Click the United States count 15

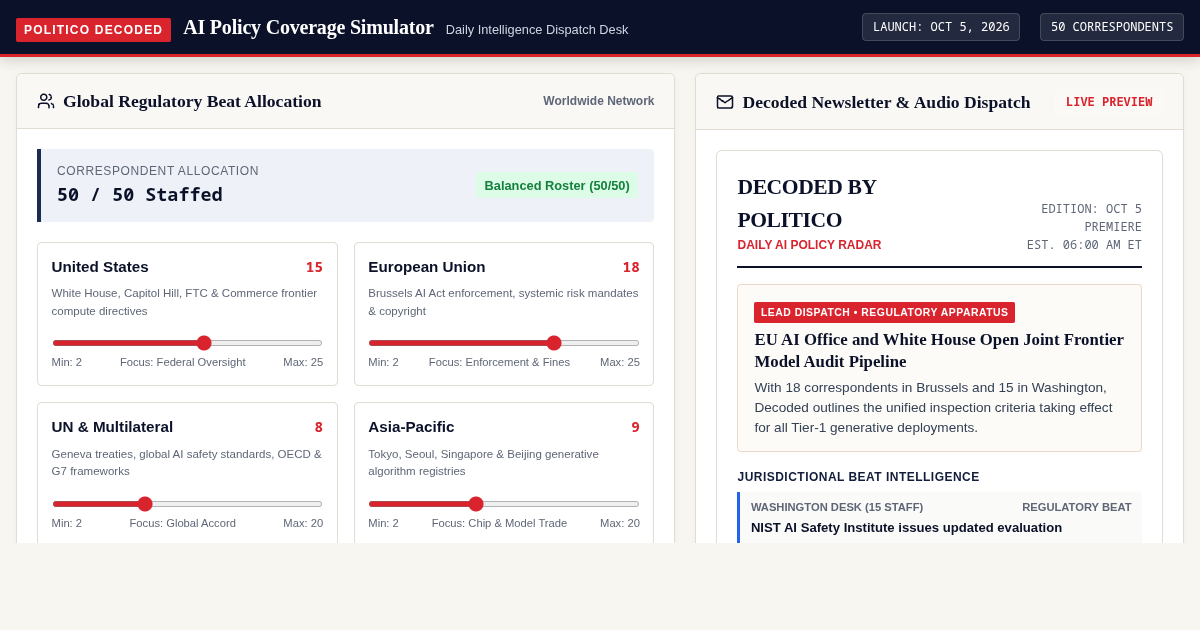click(314, 267)
